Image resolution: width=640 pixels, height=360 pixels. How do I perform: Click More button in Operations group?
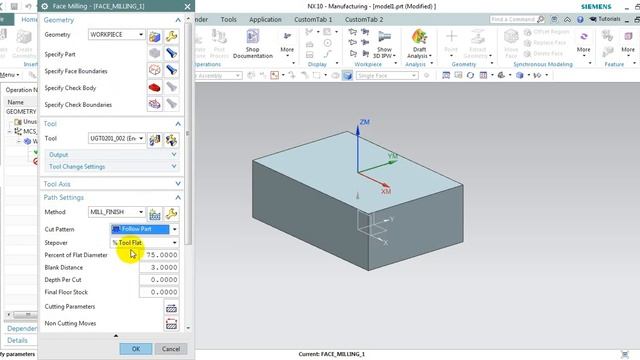[x=287, y=43]
